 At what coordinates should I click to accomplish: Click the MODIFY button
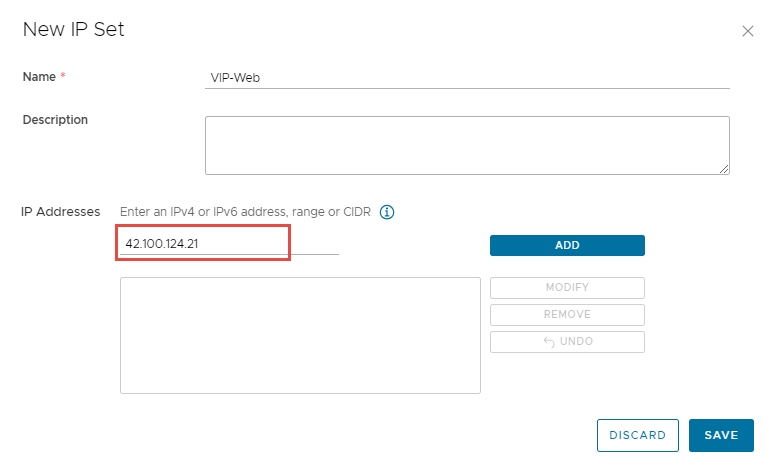[567, 288]
